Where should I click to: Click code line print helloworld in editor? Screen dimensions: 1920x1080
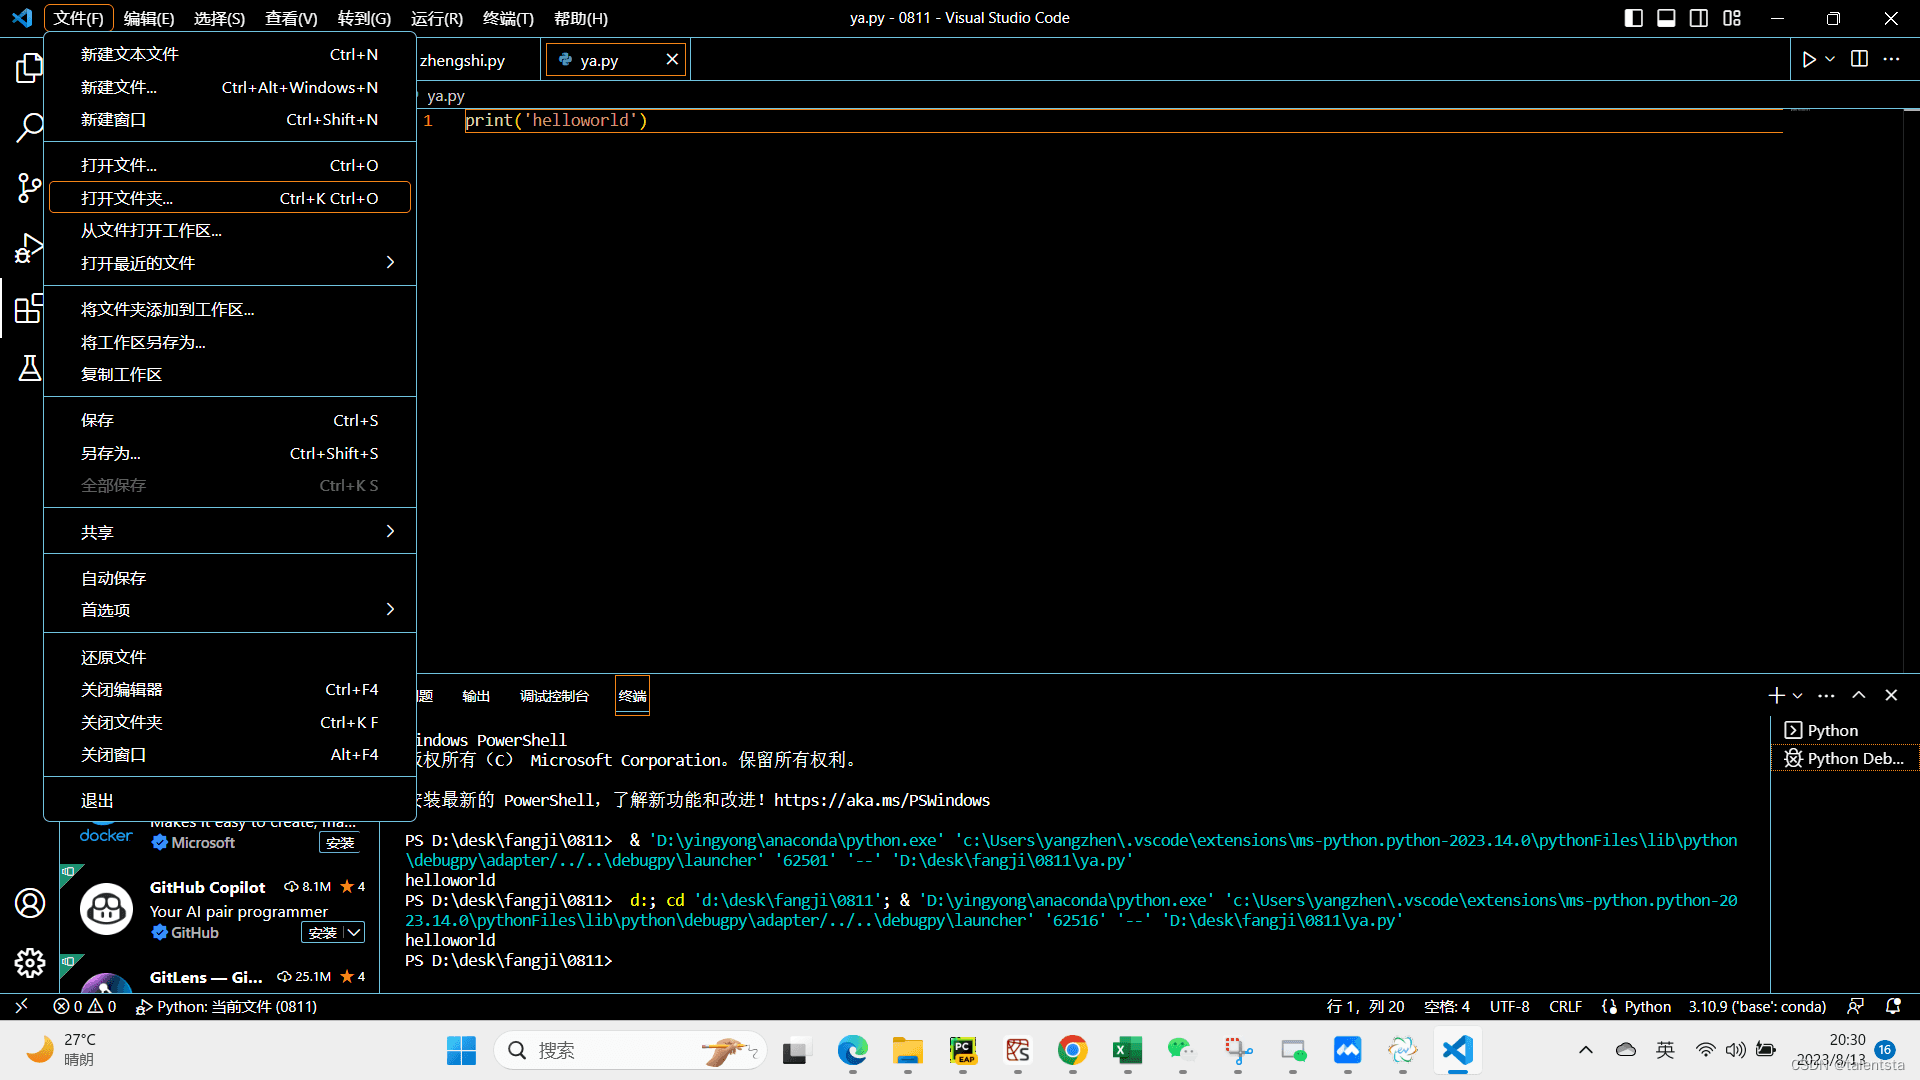point(556,120)
